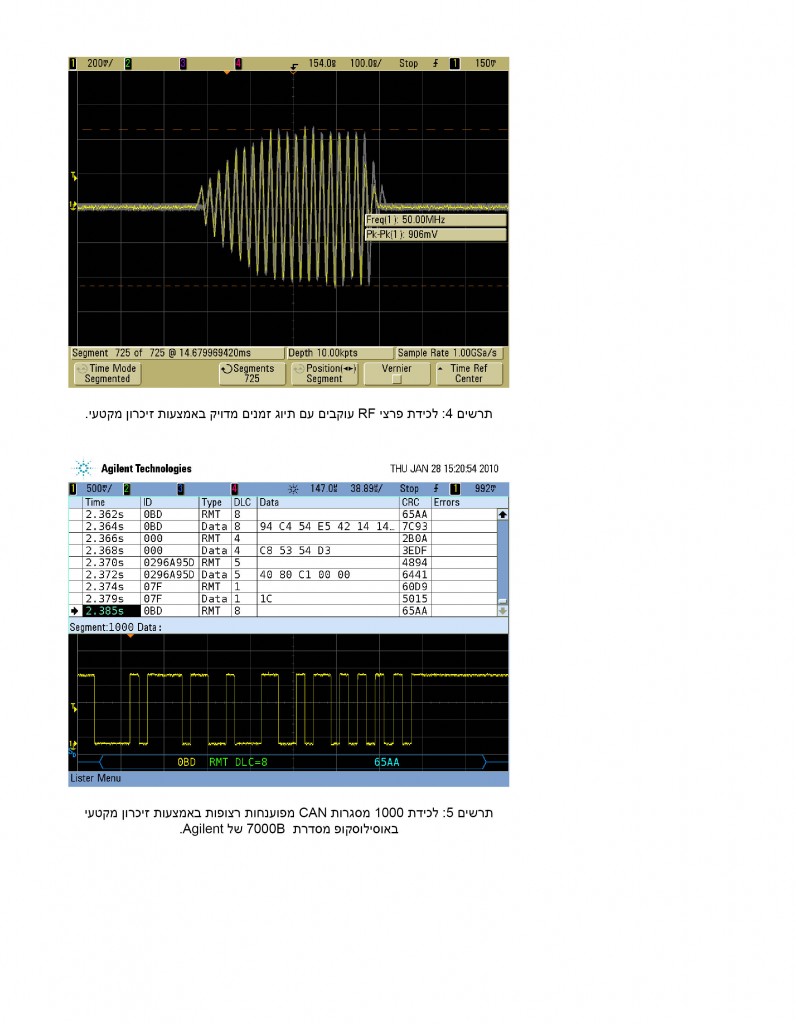796x1024 pixels.
Task: Click the Pk-Pk(1): 906mV measurement box
Action: (436, 234)
